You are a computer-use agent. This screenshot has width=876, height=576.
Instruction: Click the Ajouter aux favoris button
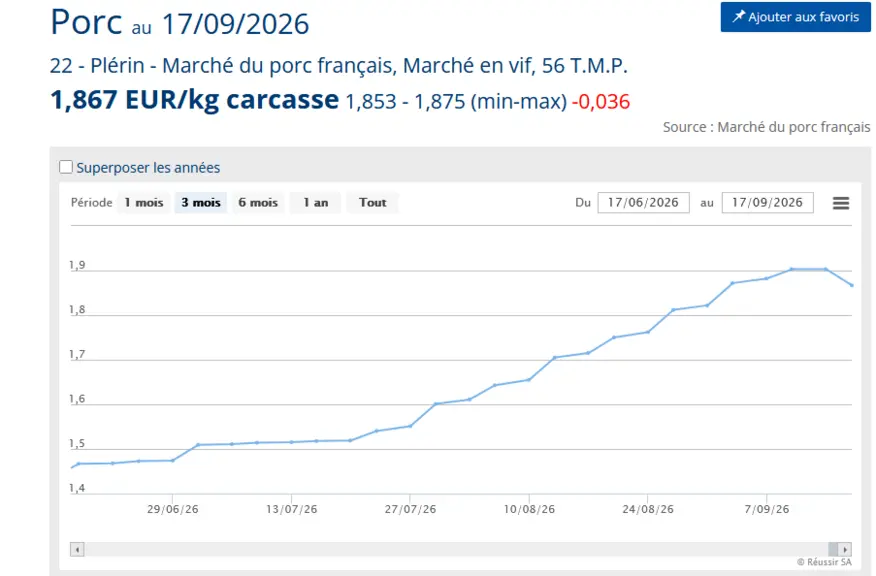(x=796, y=17)
